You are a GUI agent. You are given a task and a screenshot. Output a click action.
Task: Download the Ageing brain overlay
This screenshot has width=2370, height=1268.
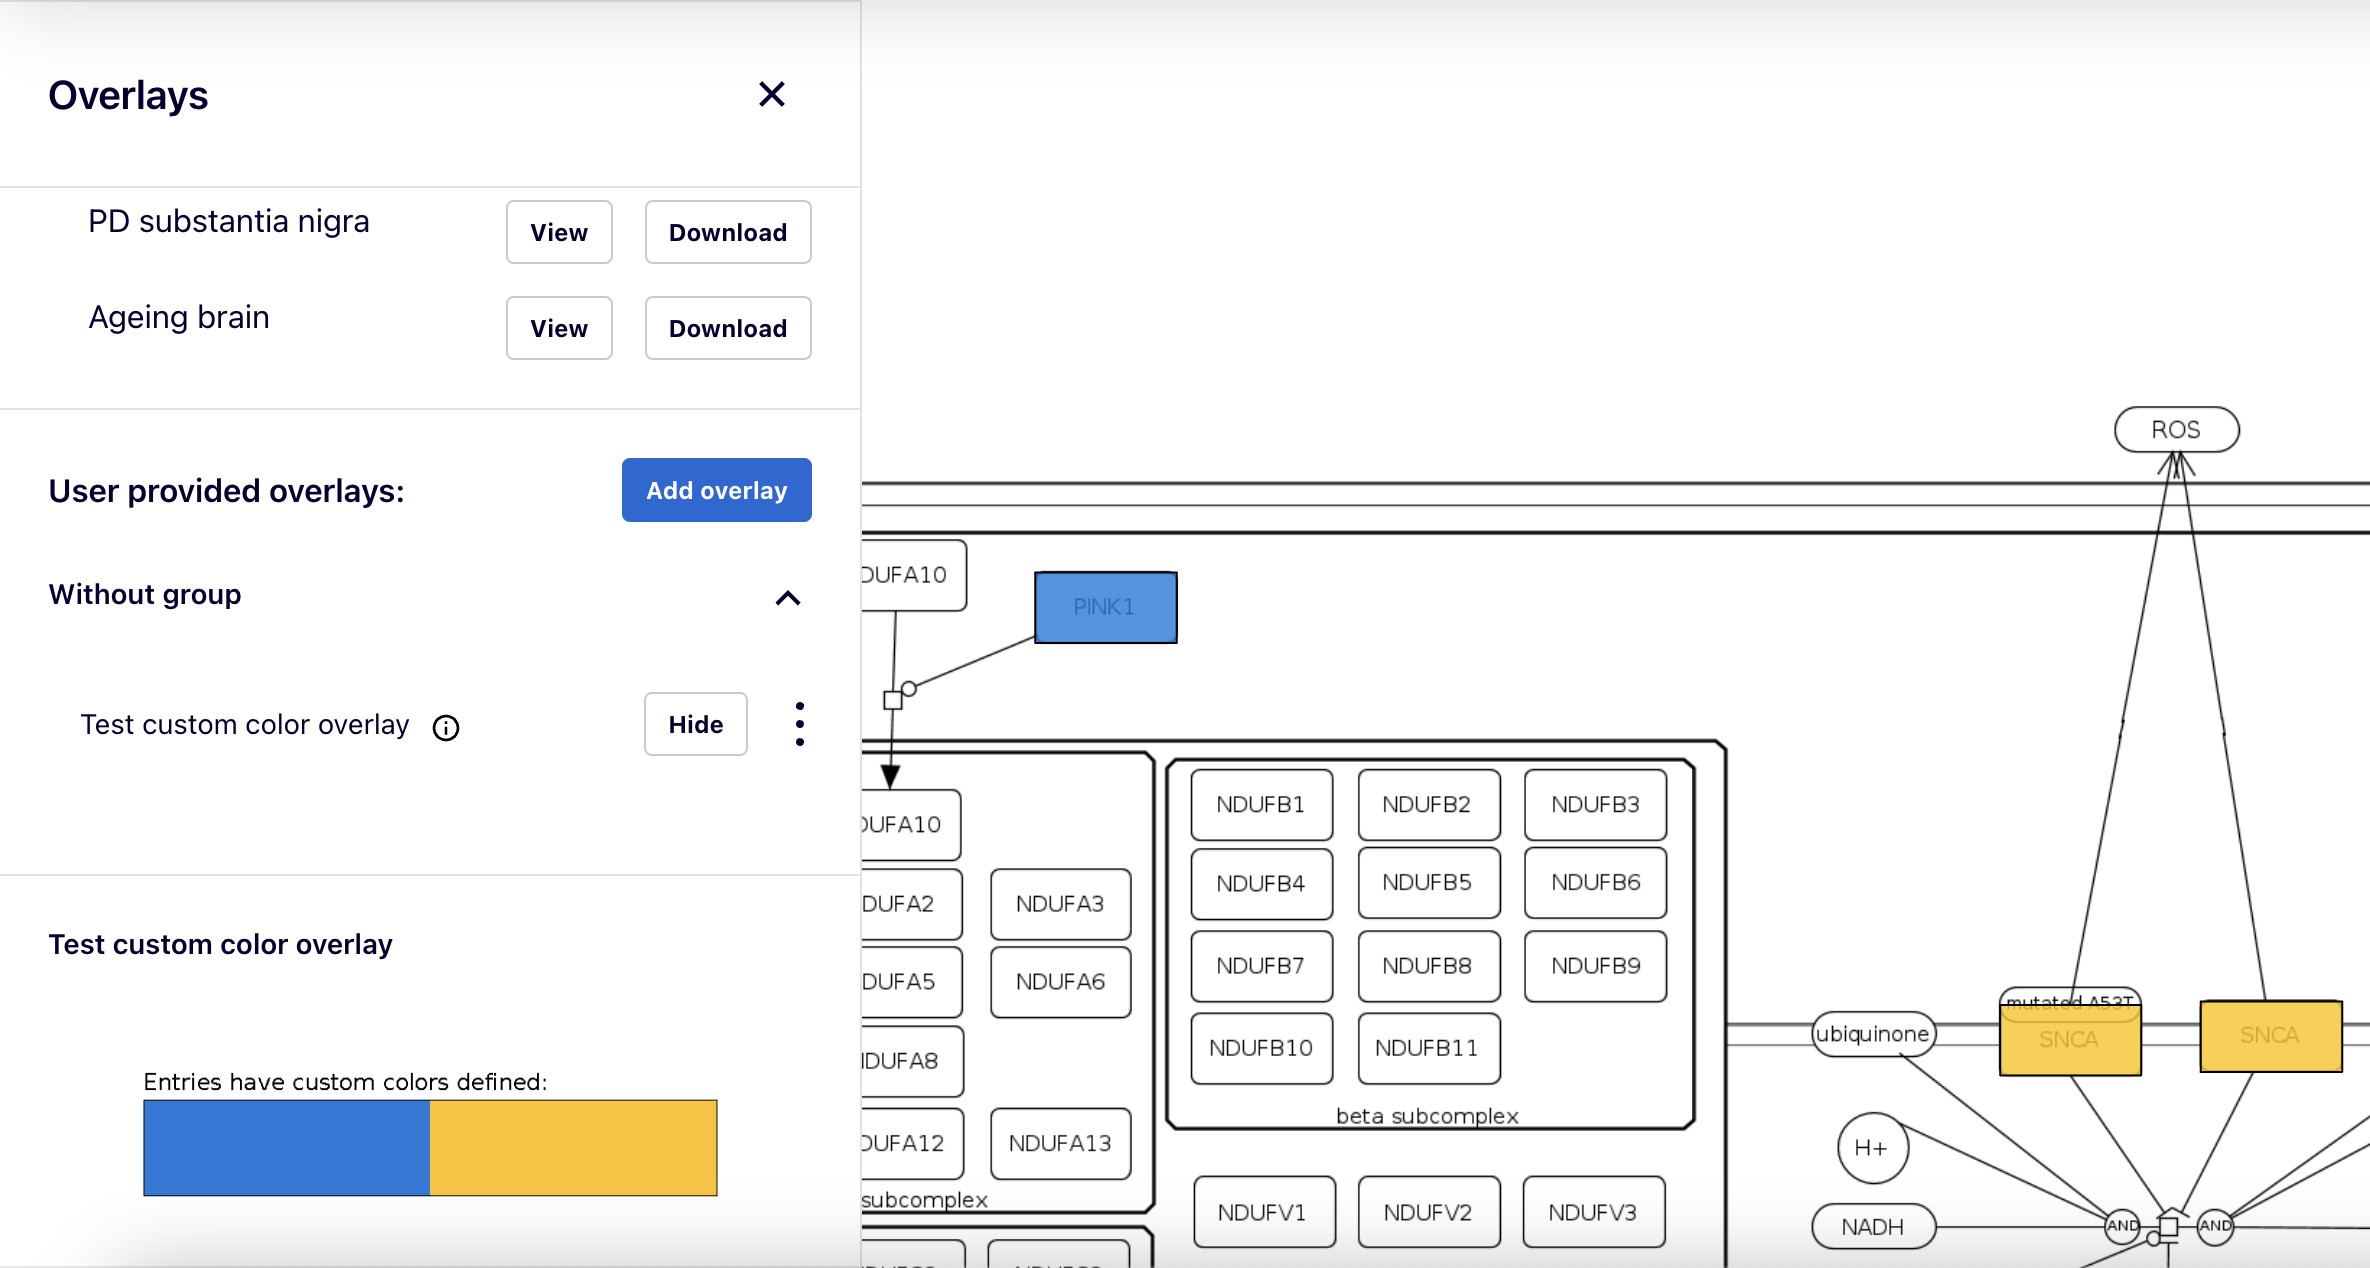[x=727, y=328]
